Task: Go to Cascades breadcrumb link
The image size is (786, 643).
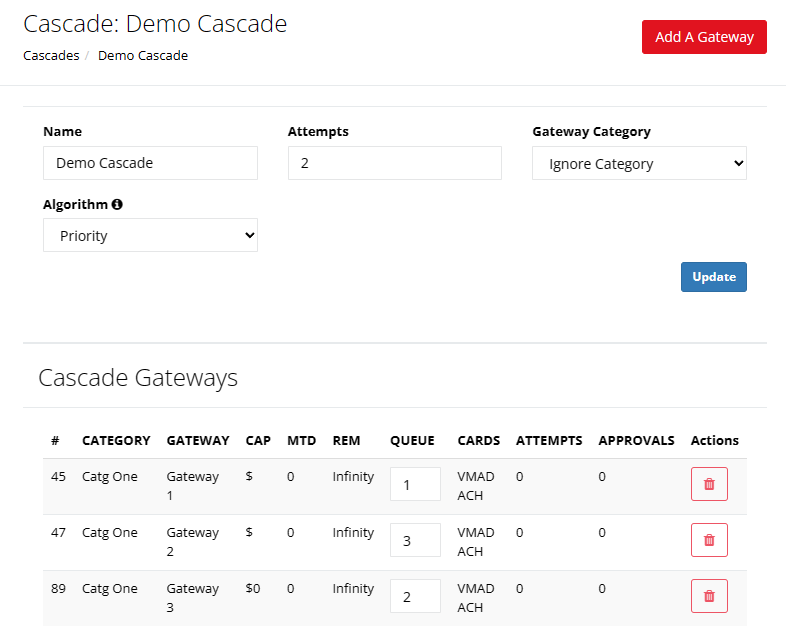Action: point(51,56)
